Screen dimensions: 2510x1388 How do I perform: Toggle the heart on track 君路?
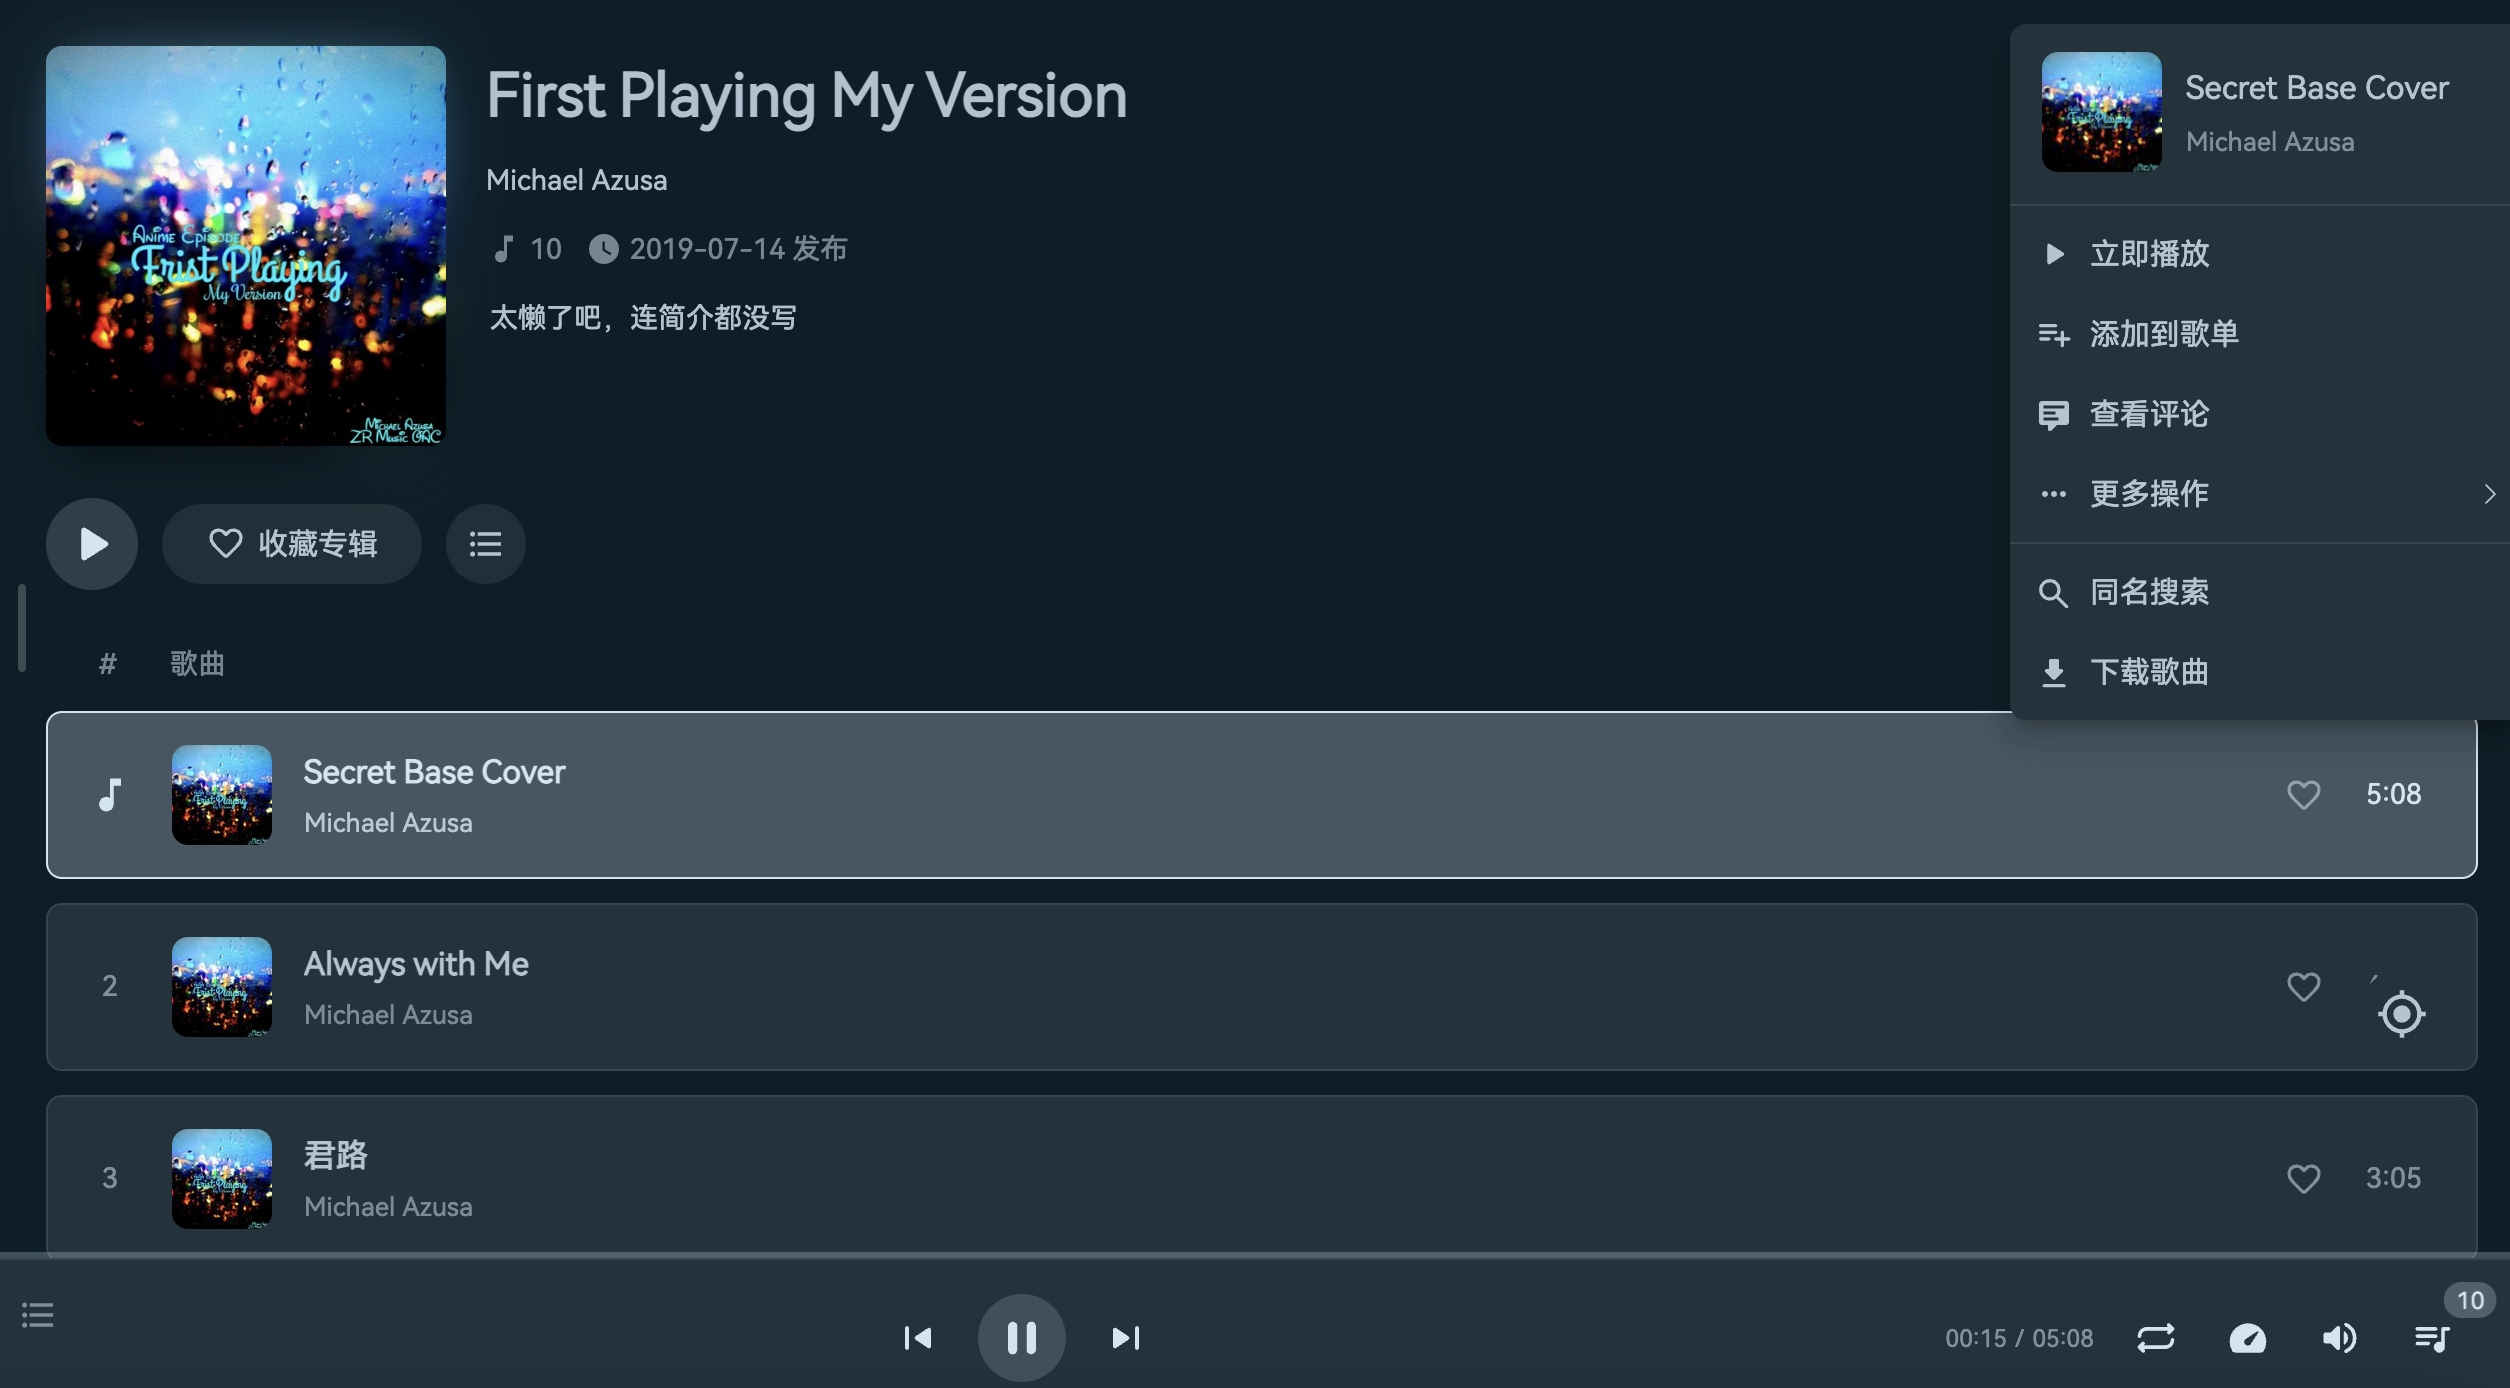(2303, 1179)
